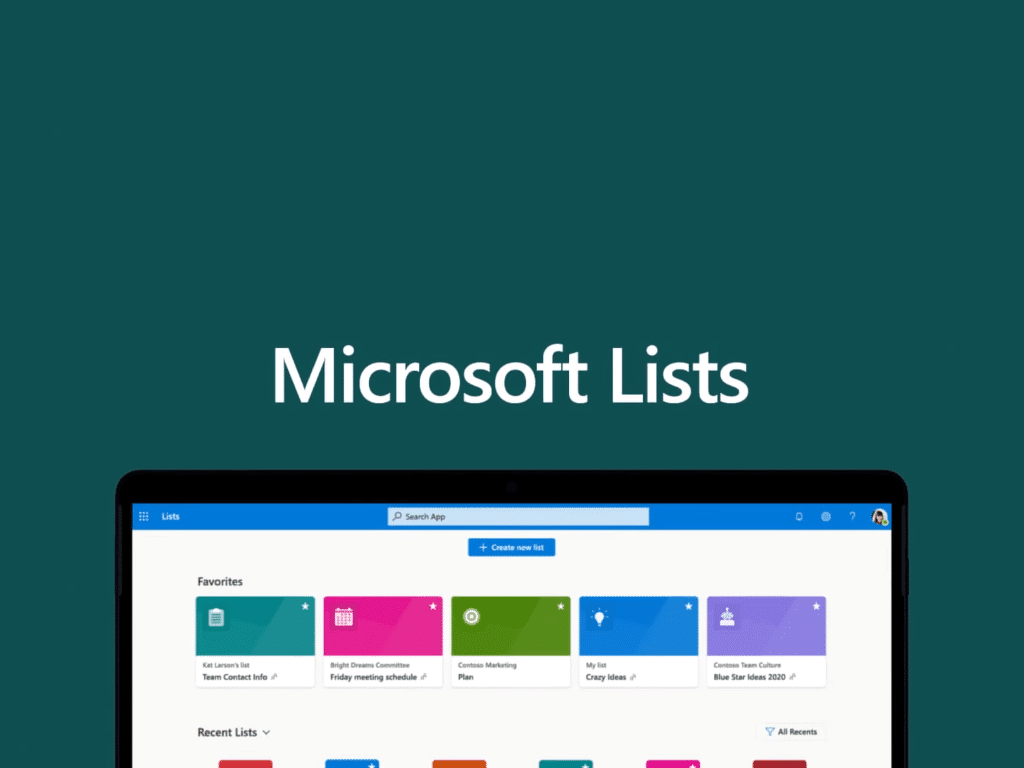Click the lightbulb icon on Crazy Ideas
Viewport: 1024px width, 768px height.
(600, 617)
